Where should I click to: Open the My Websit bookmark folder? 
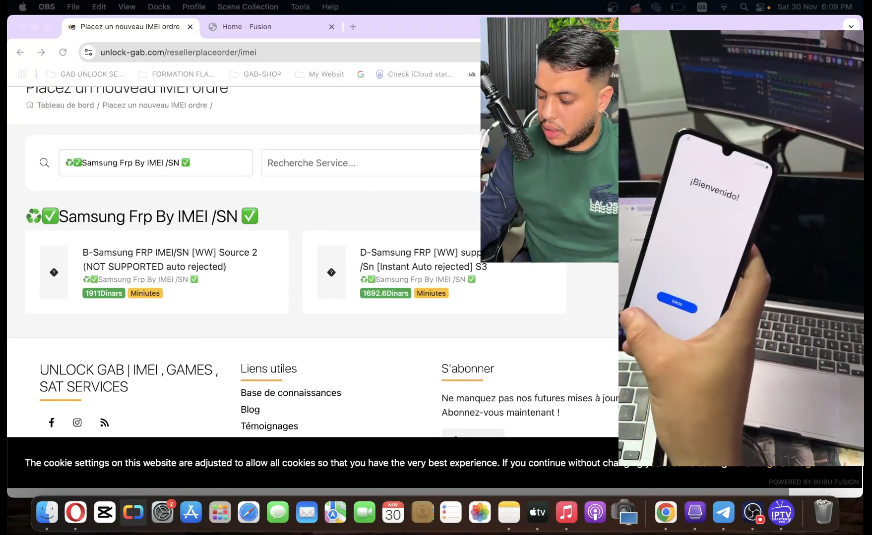pos(320,74)
